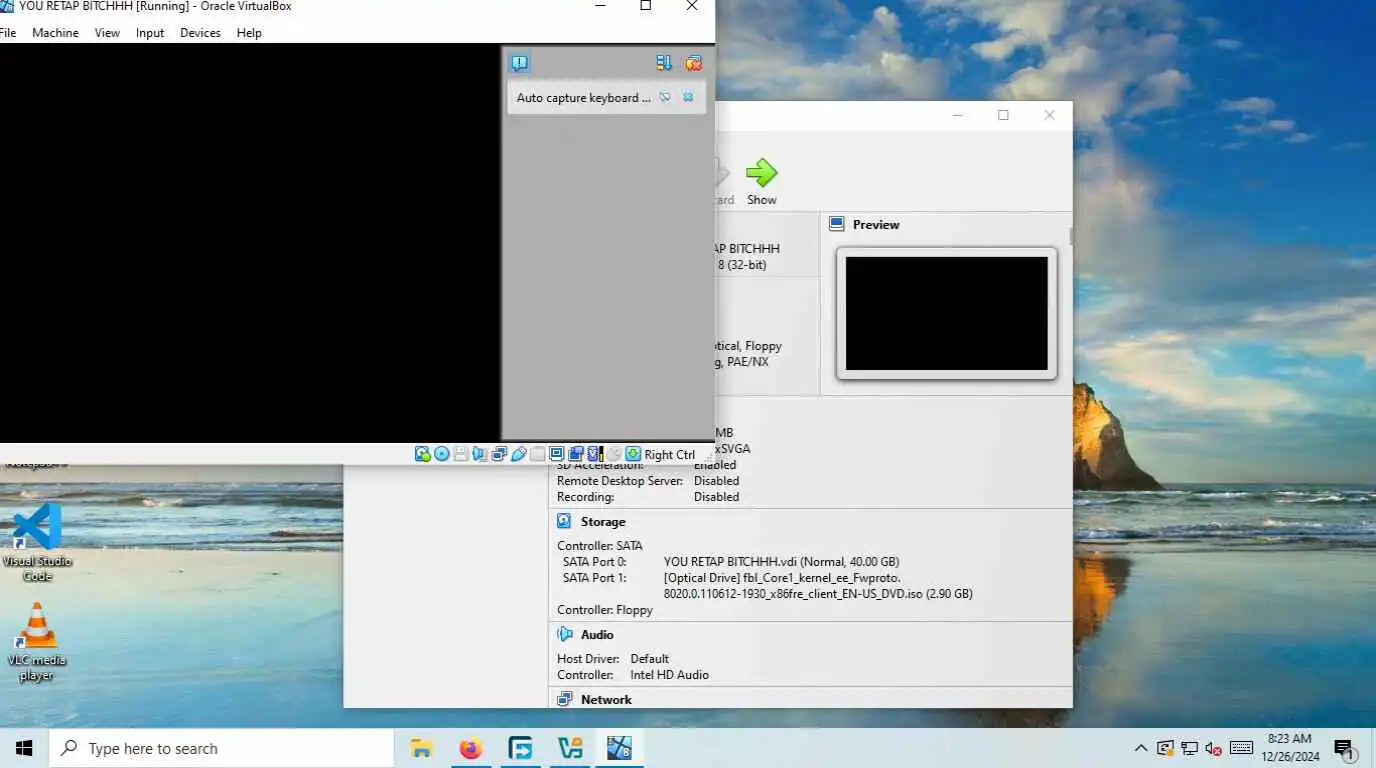Open the Machine menu

55,33
